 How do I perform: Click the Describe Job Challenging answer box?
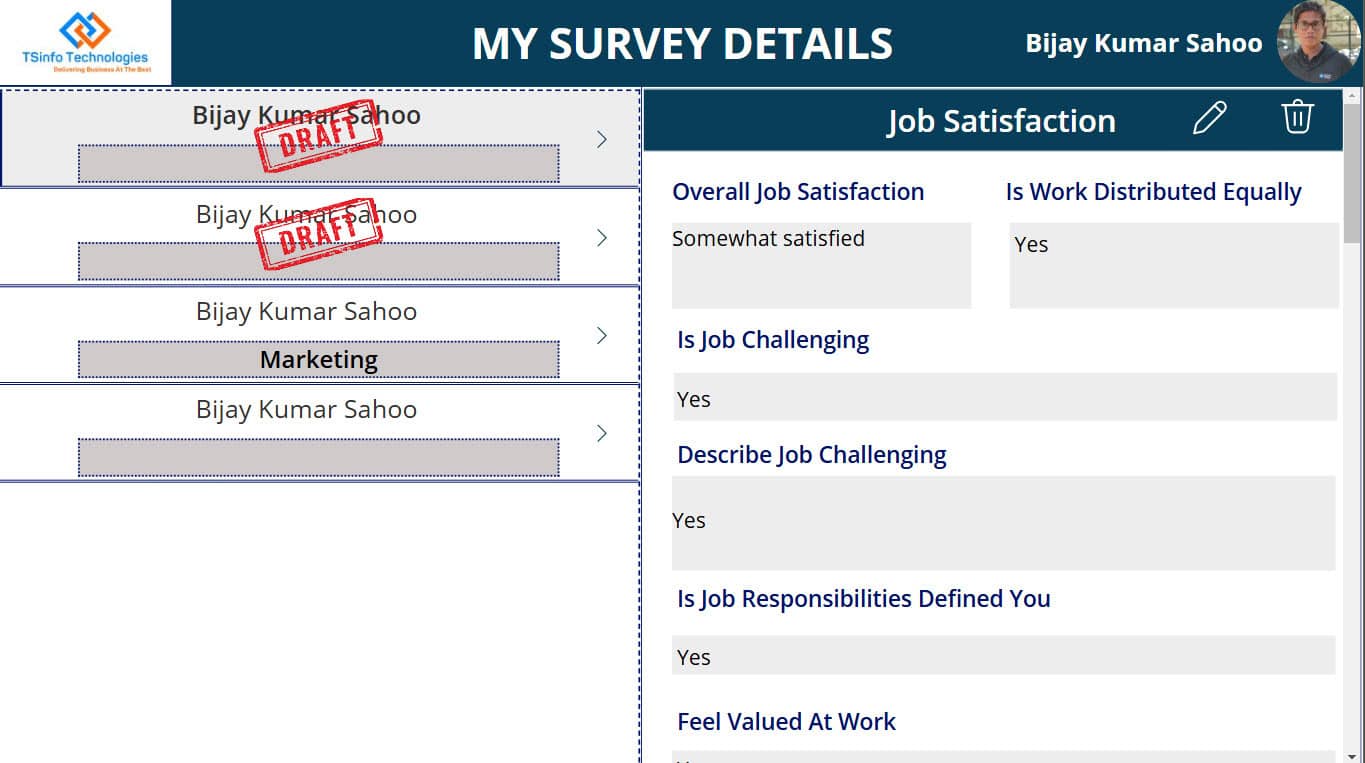click(x=1004, y=521)
